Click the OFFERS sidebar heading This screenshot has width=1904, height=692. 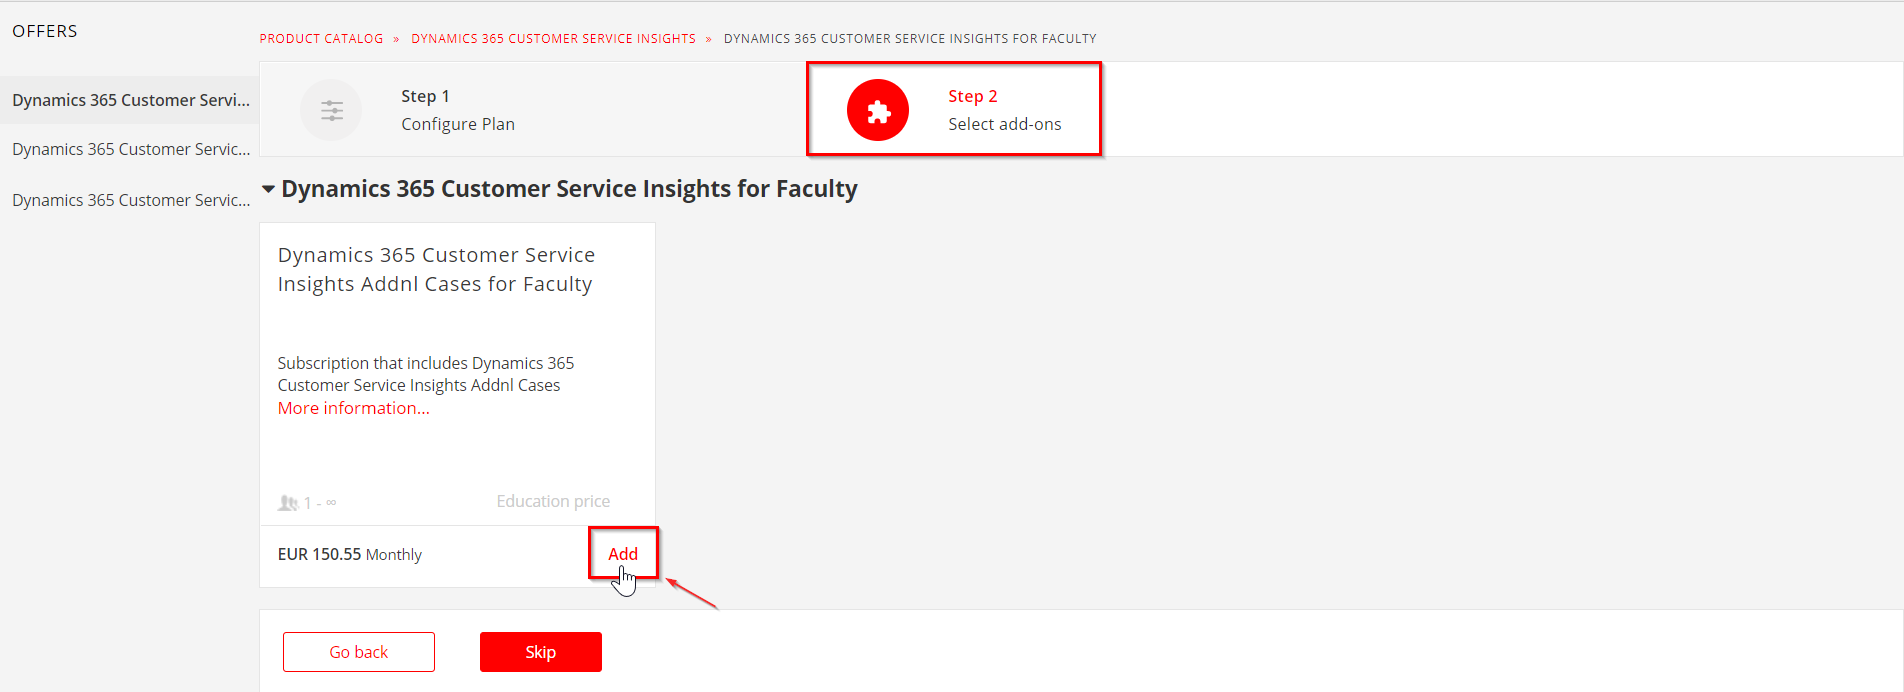click(45, 31)
